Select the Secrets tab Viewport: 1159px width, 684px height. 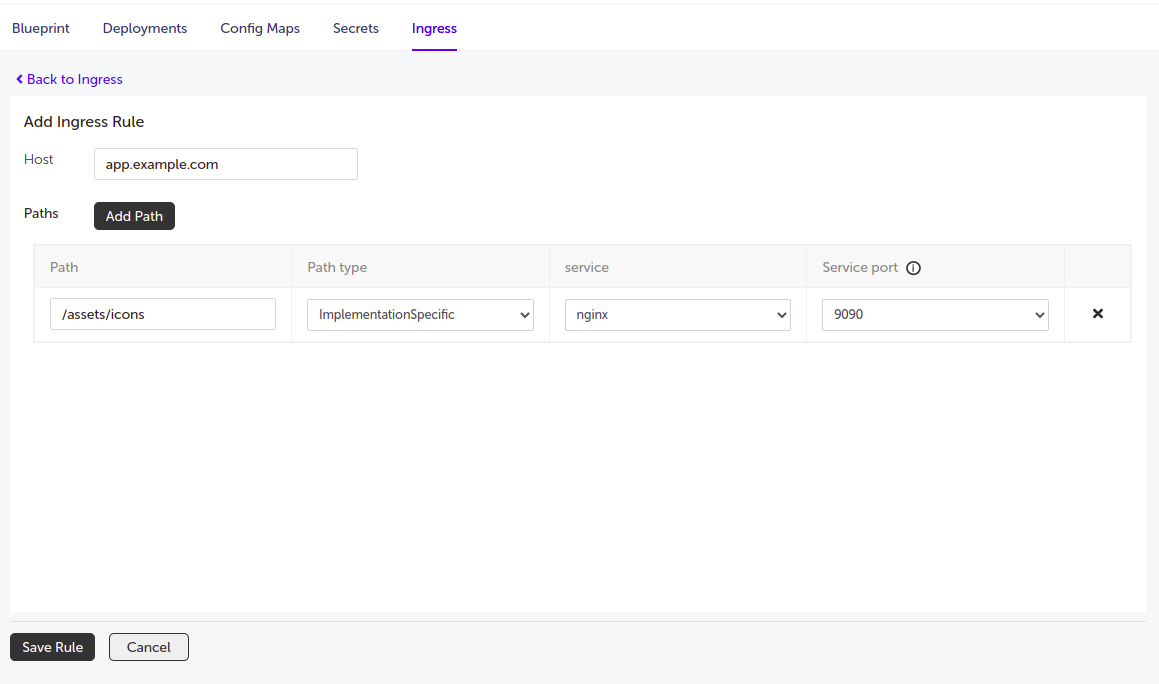click(356, 28)
